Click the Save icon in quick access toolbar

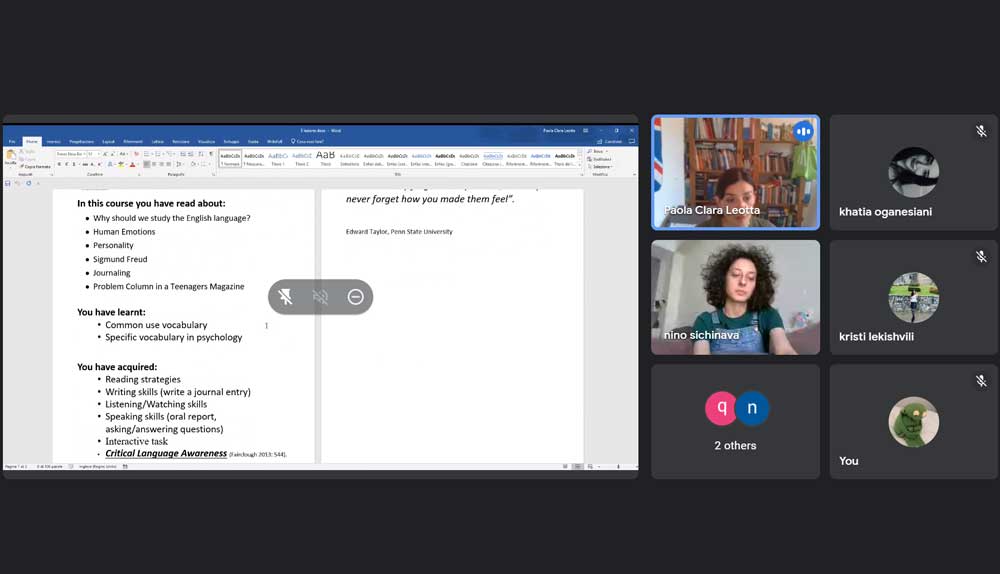pos(8,183)
